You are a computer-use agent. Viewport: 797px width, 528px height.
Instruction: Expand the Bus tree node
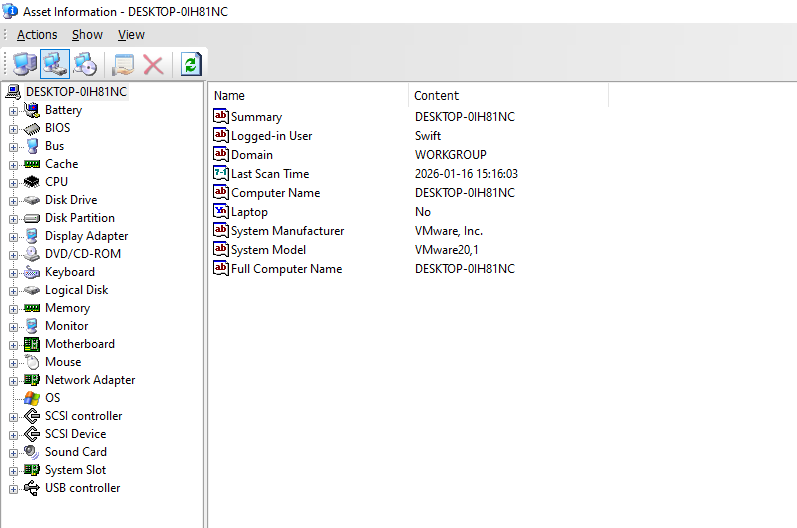13,147
